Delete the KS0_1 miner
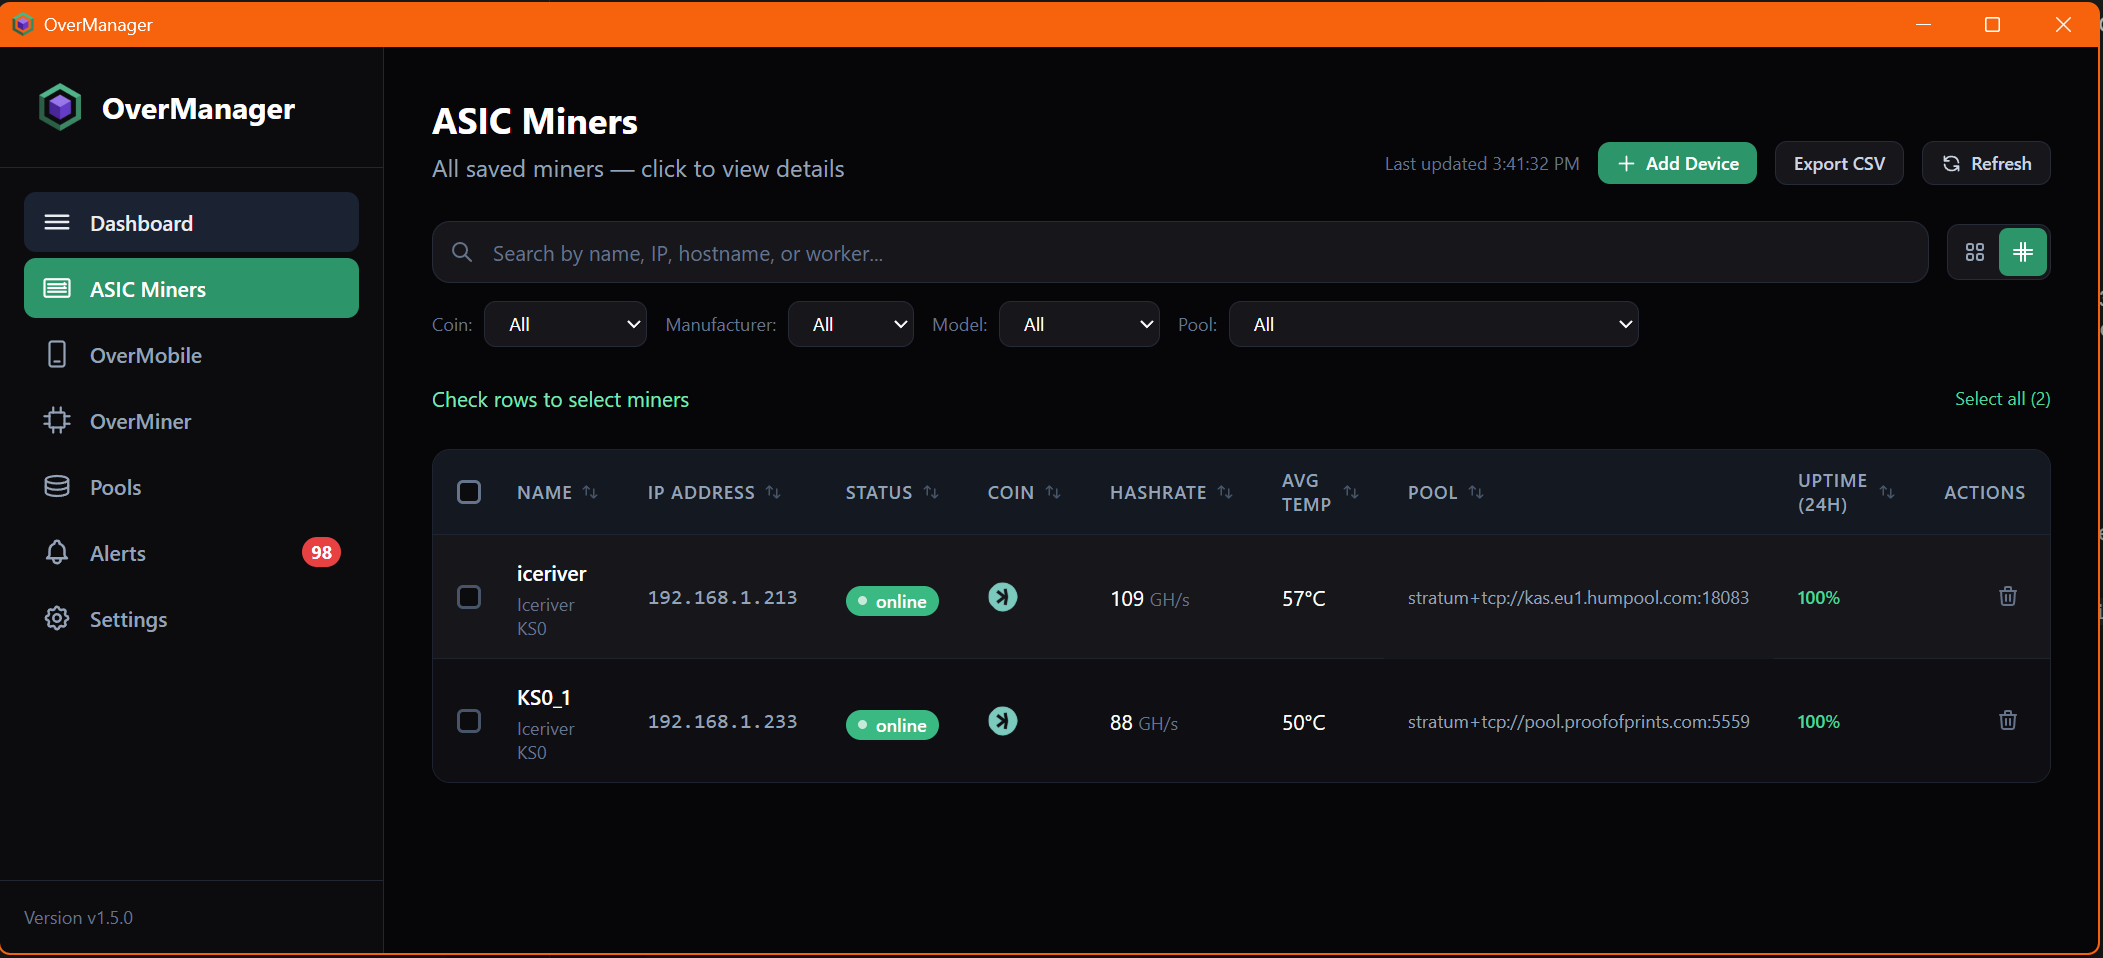This screenshot has width=2103, height=958. pos(2008,720)
